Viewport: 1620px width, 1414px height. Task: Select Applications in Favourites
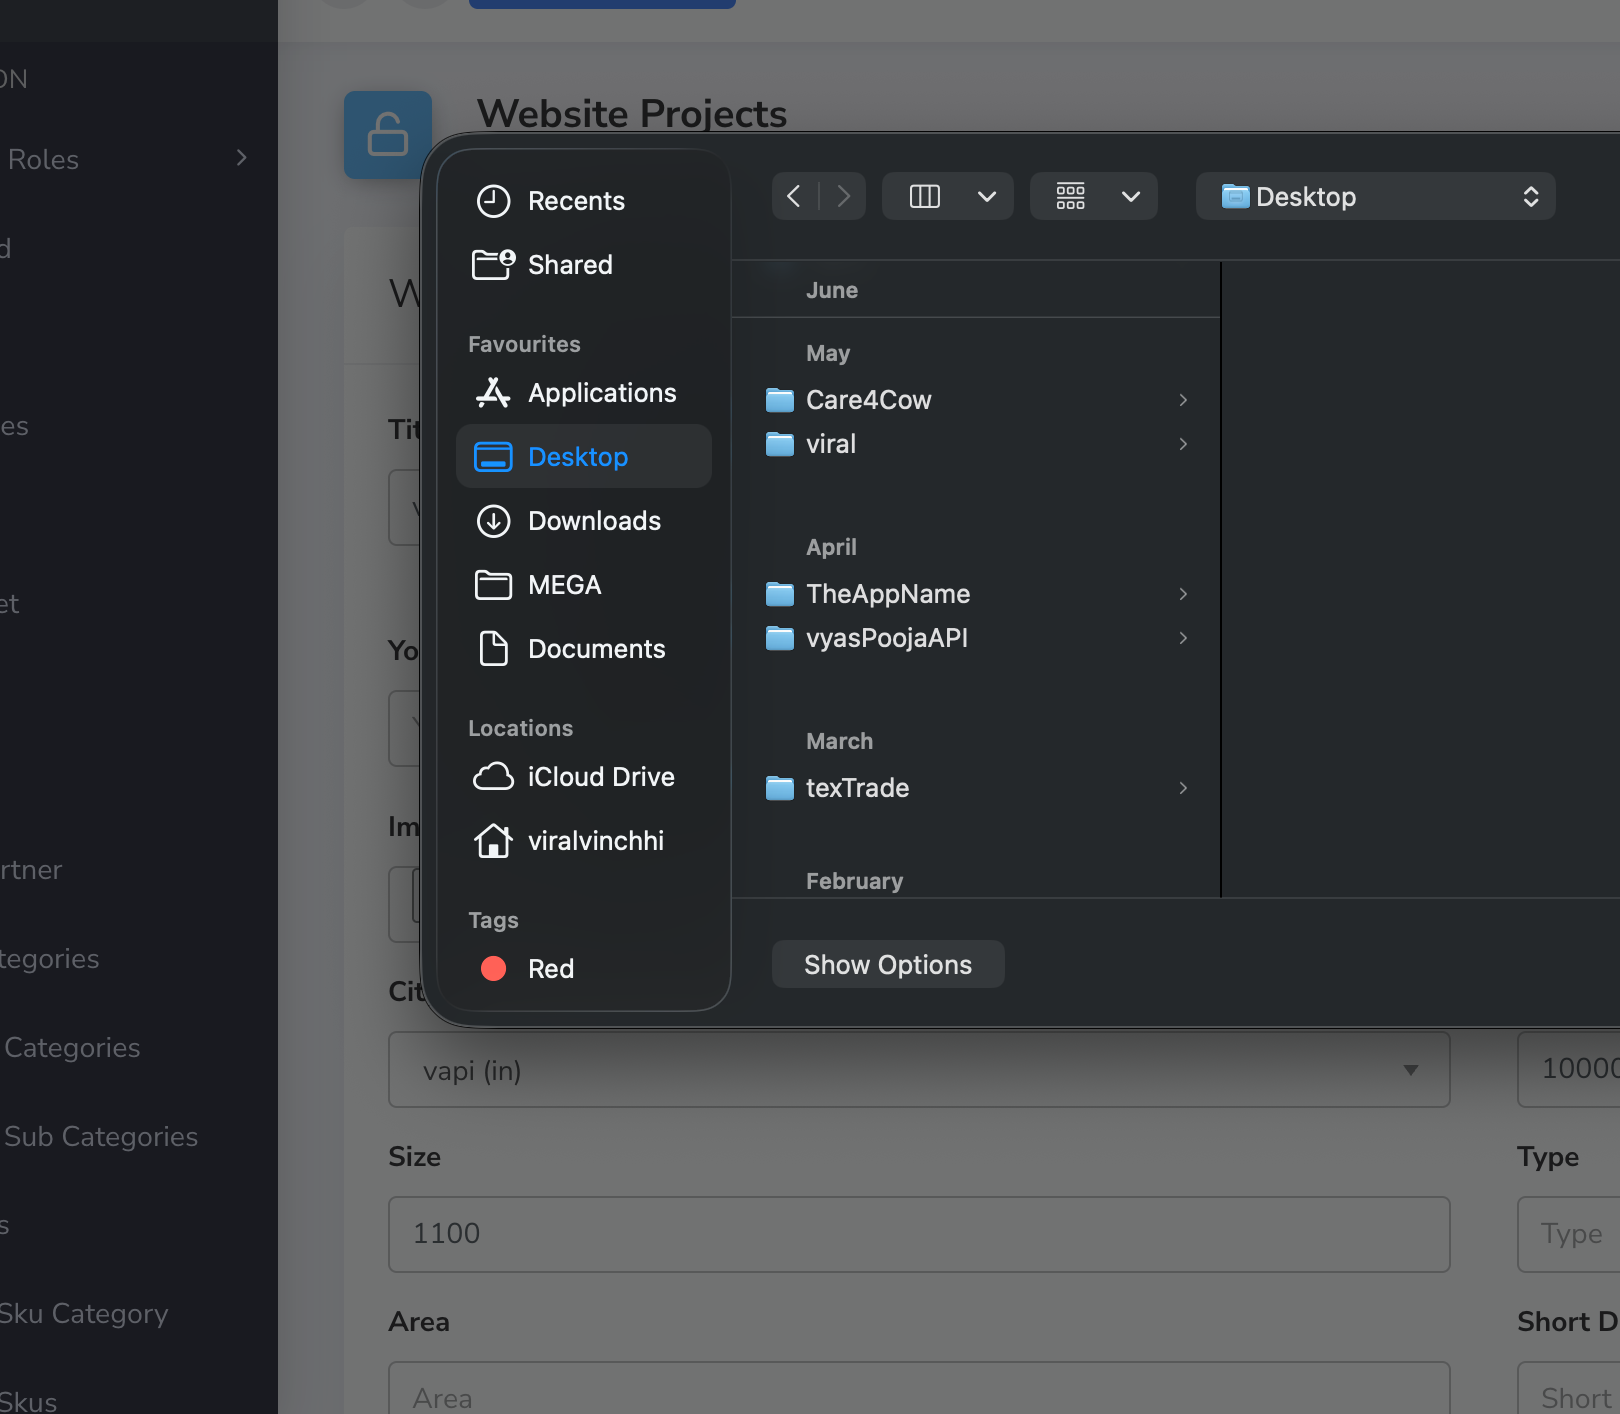pyautogui.click(x=601, y=393)
